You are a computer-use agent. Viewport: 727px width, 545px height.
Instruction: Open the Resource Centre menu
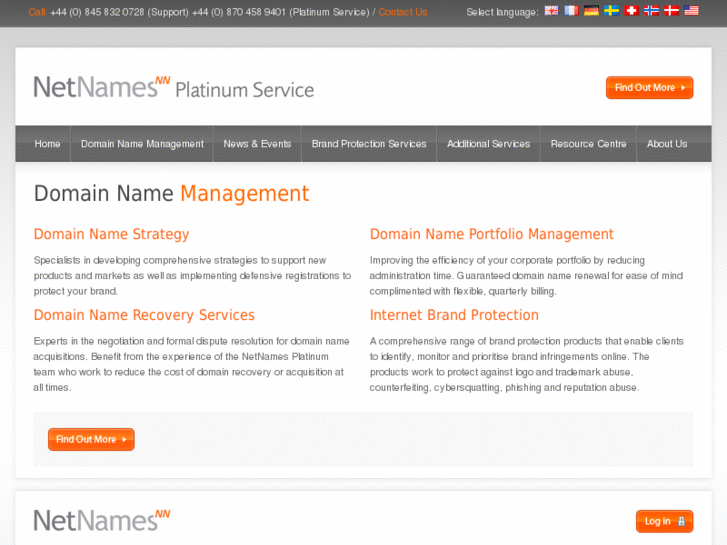[x=588, y=144]
